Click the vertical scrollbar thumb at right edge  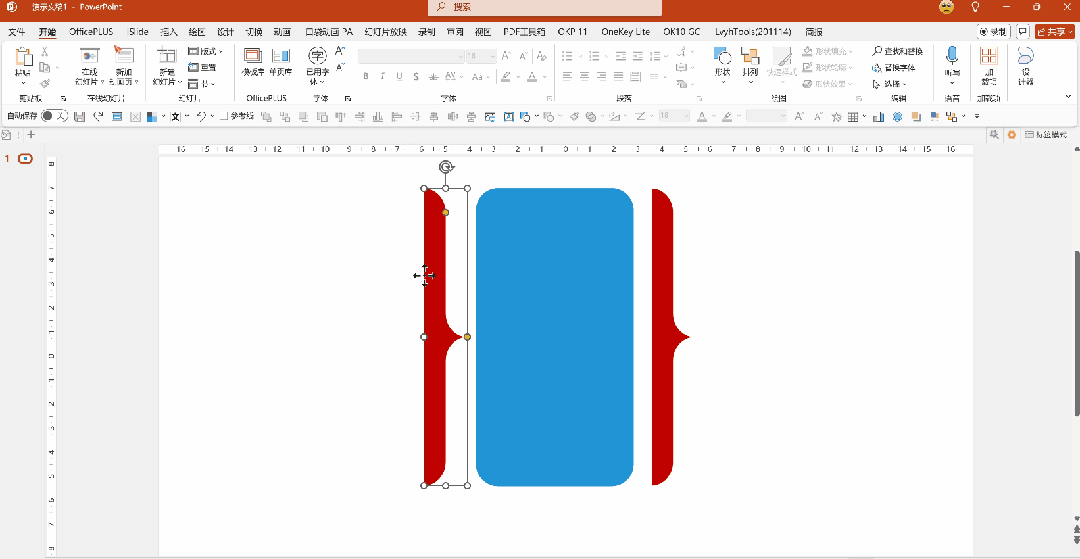1077,334
